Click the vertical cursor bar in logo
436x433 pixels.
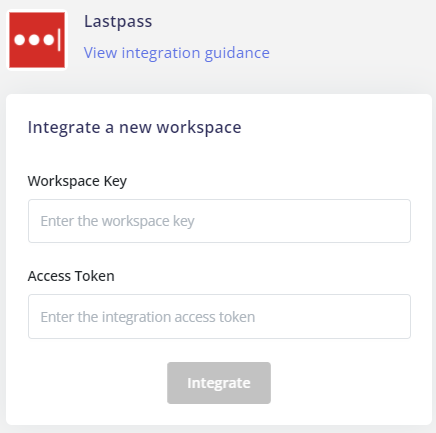coord(59,40)
